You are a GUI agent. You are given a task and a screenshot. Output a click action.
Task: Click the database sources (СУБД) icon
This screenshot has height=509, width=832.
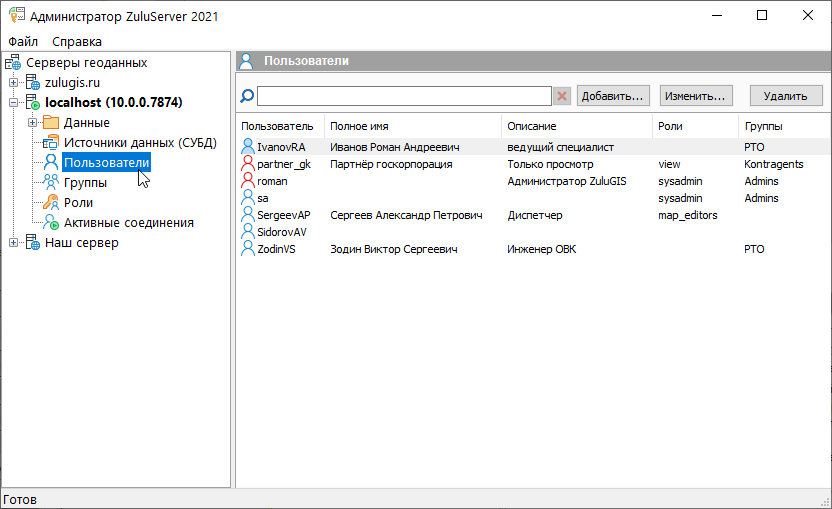coord(51,143)
